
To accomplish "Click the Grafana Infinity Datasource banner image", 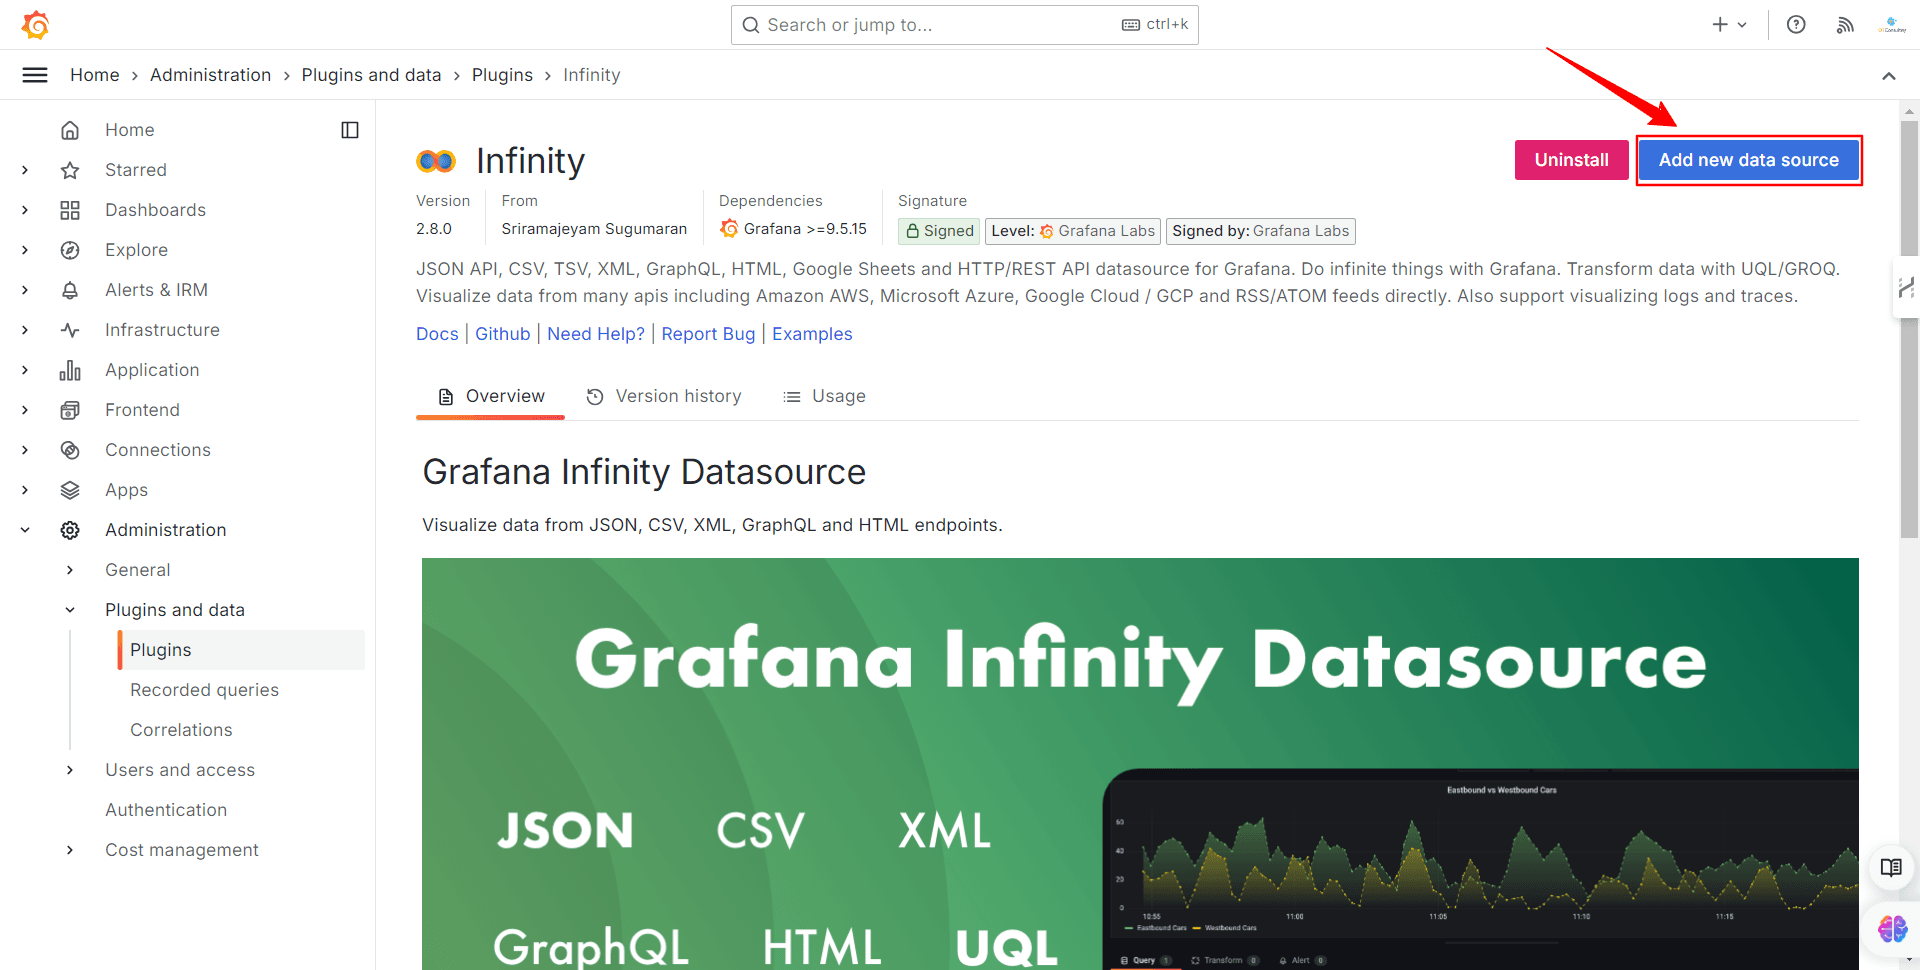I will [1140, 764].
